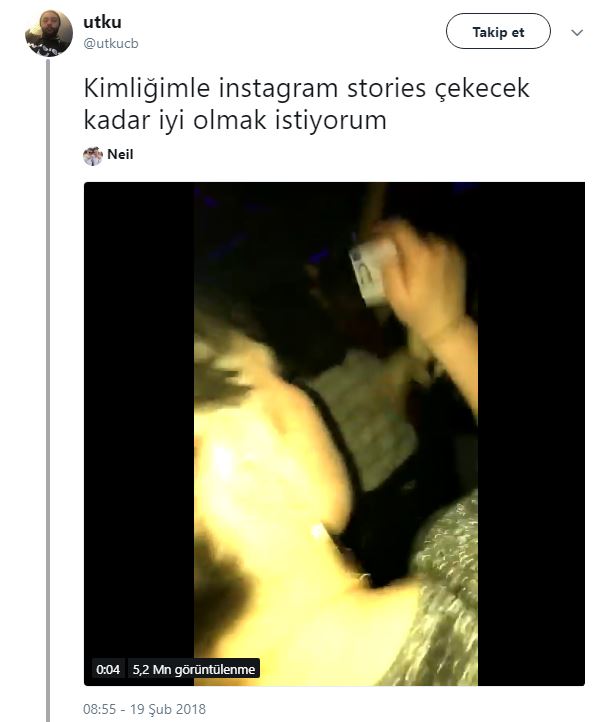Click the small Neil avatar icon
This screenshot has height=722, width=611.
(93, 156)
